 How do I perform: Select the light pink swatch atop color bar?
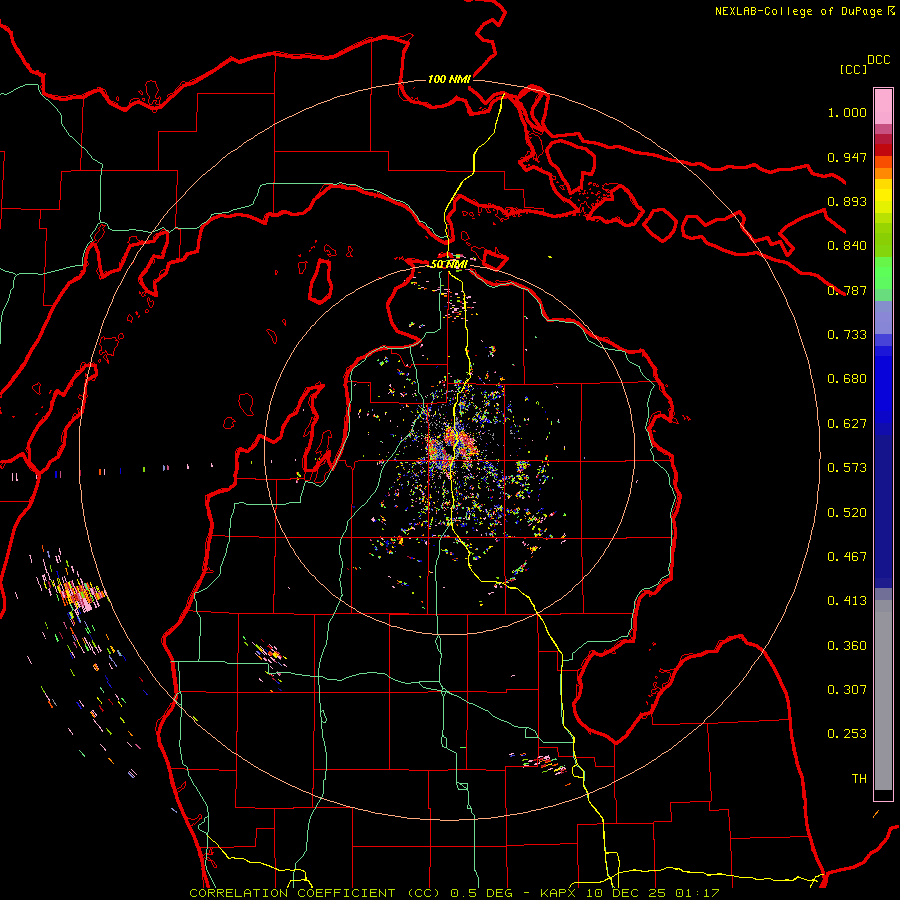coord(883,106)
